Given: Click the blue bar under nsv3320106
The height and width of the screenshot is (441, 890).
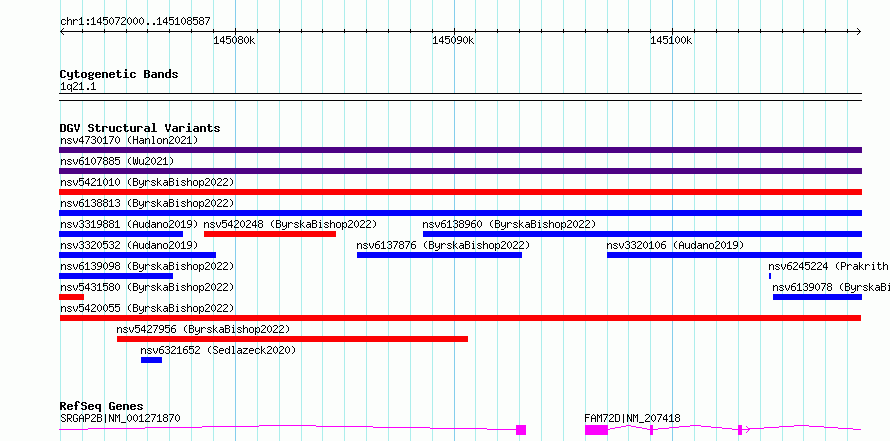Looking at the screenshot, I should coord(734,255).
